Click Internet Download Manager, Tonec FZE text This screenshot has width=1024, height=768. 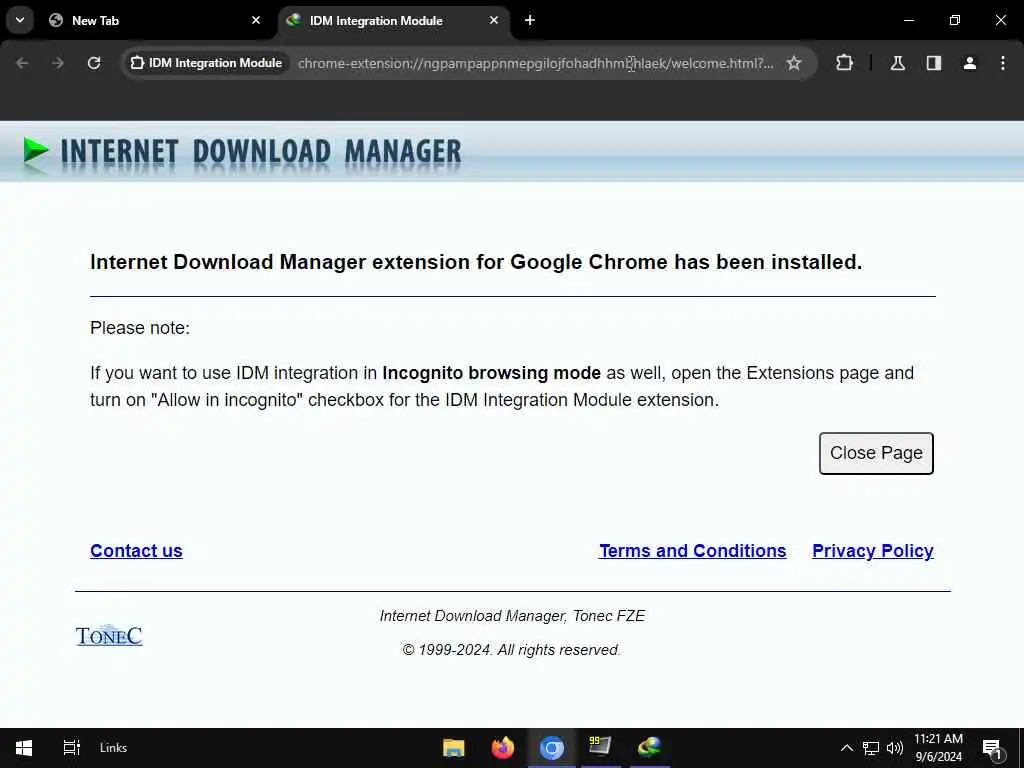512,616
